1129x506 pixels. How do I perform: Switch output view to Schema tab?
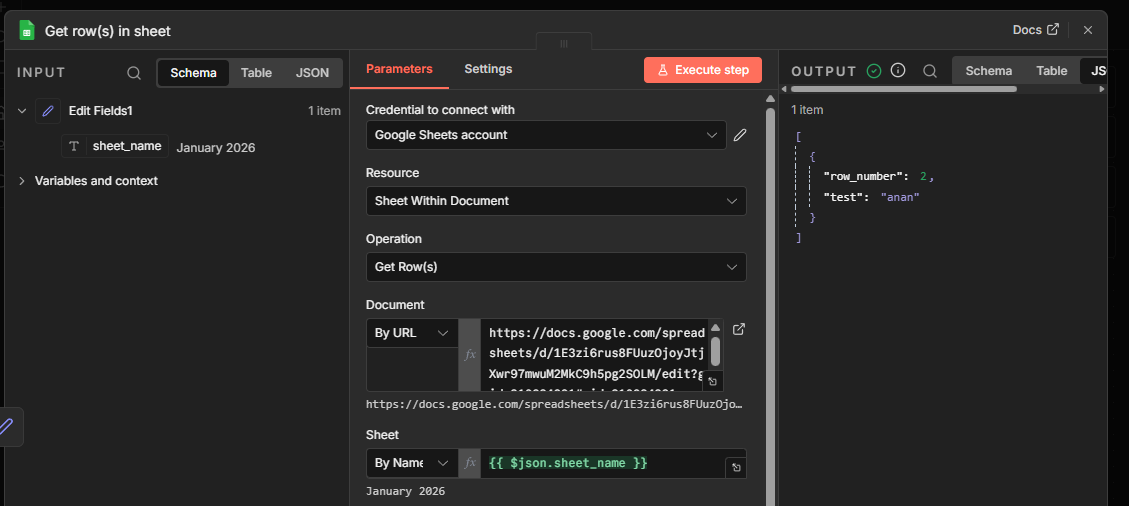988,71
